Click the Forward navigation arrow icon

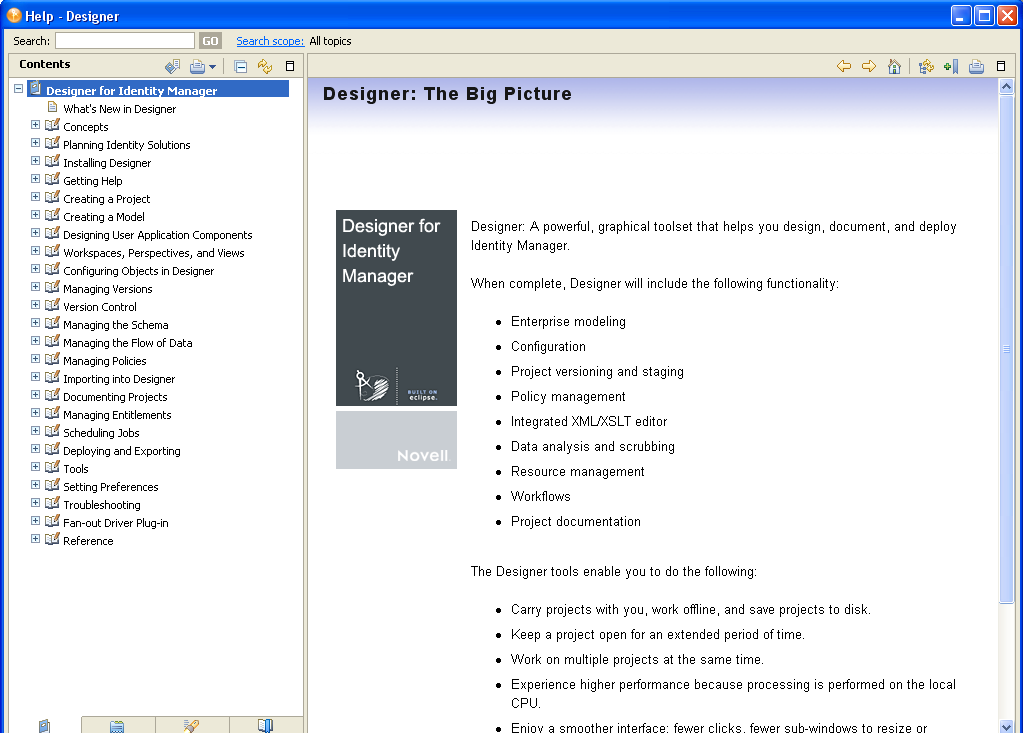tap(866, 66)
